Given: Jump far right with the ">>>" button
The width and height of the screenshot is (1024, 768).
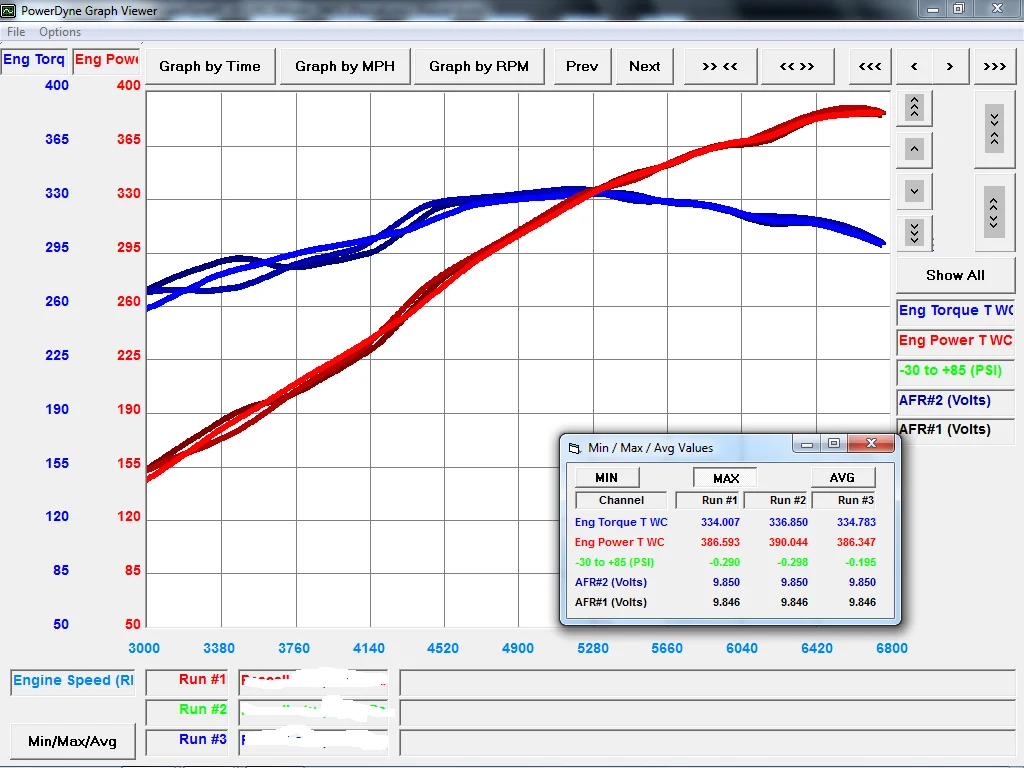Looking at the screenshot, I should pos(995,66).
